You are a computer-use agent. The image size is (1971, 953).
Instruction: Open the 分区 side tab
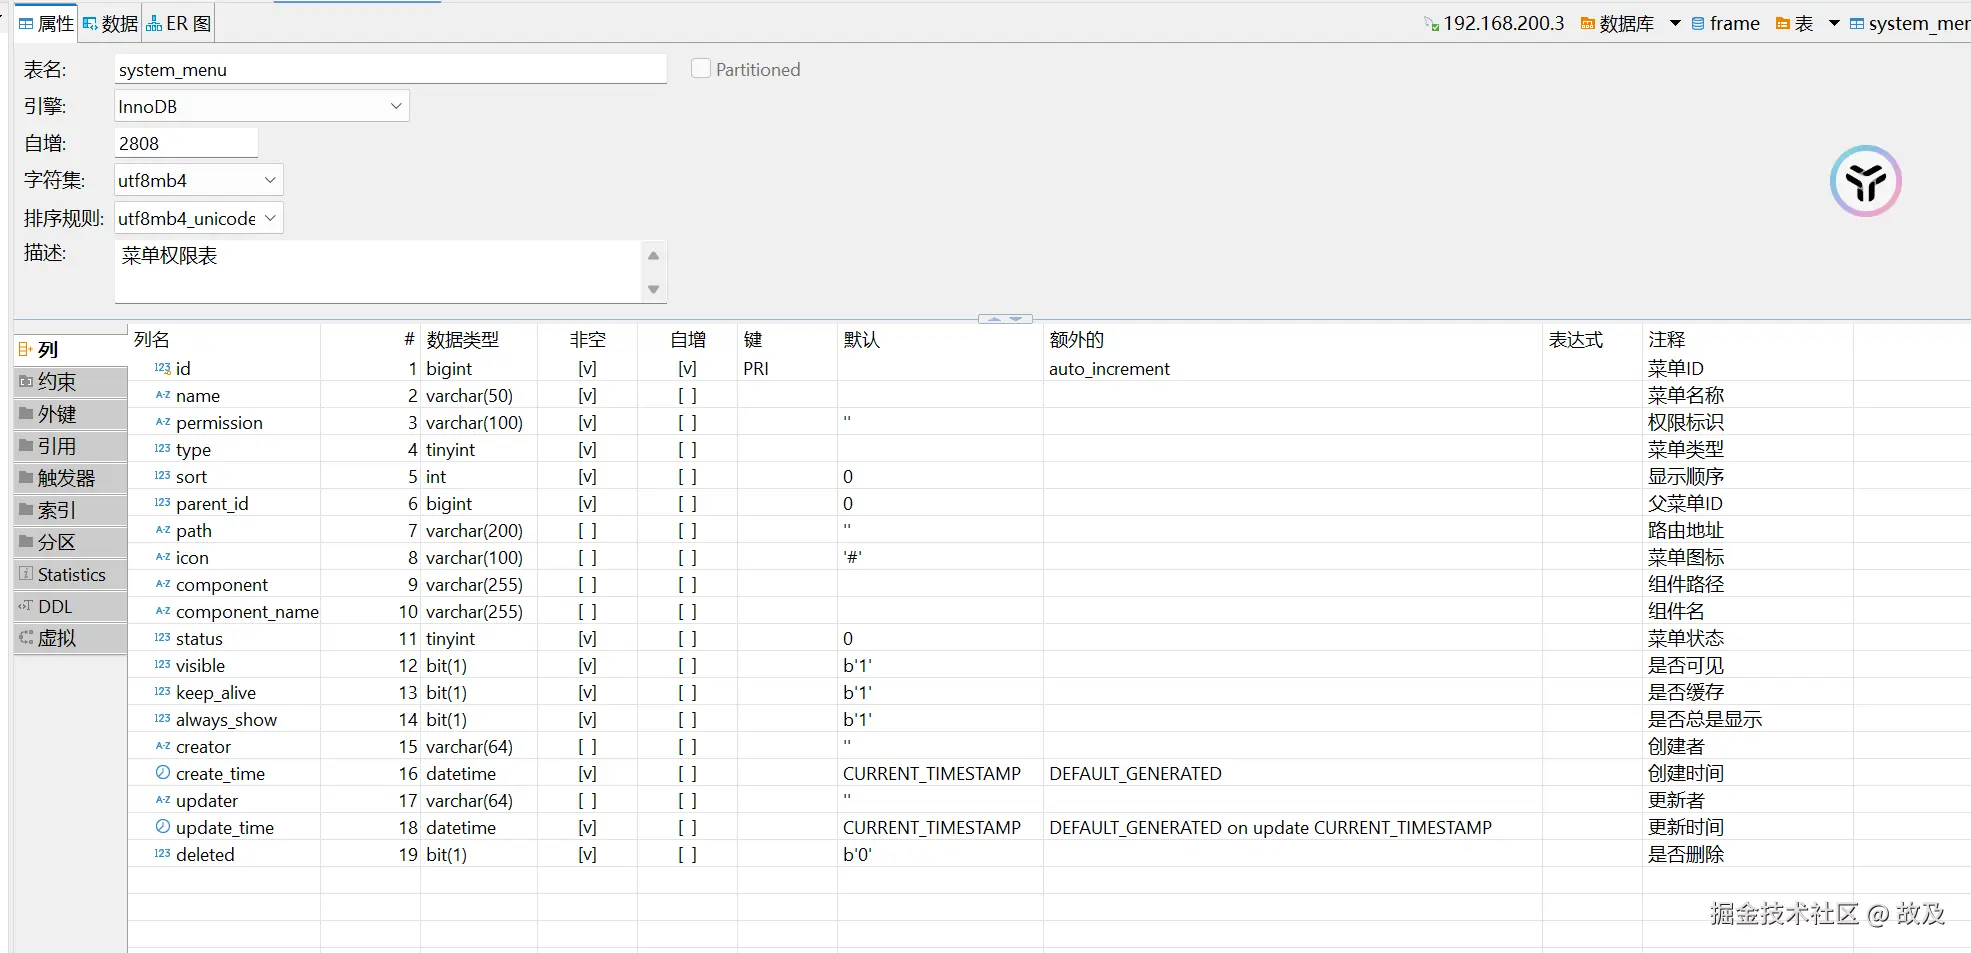tap(70, 542)
